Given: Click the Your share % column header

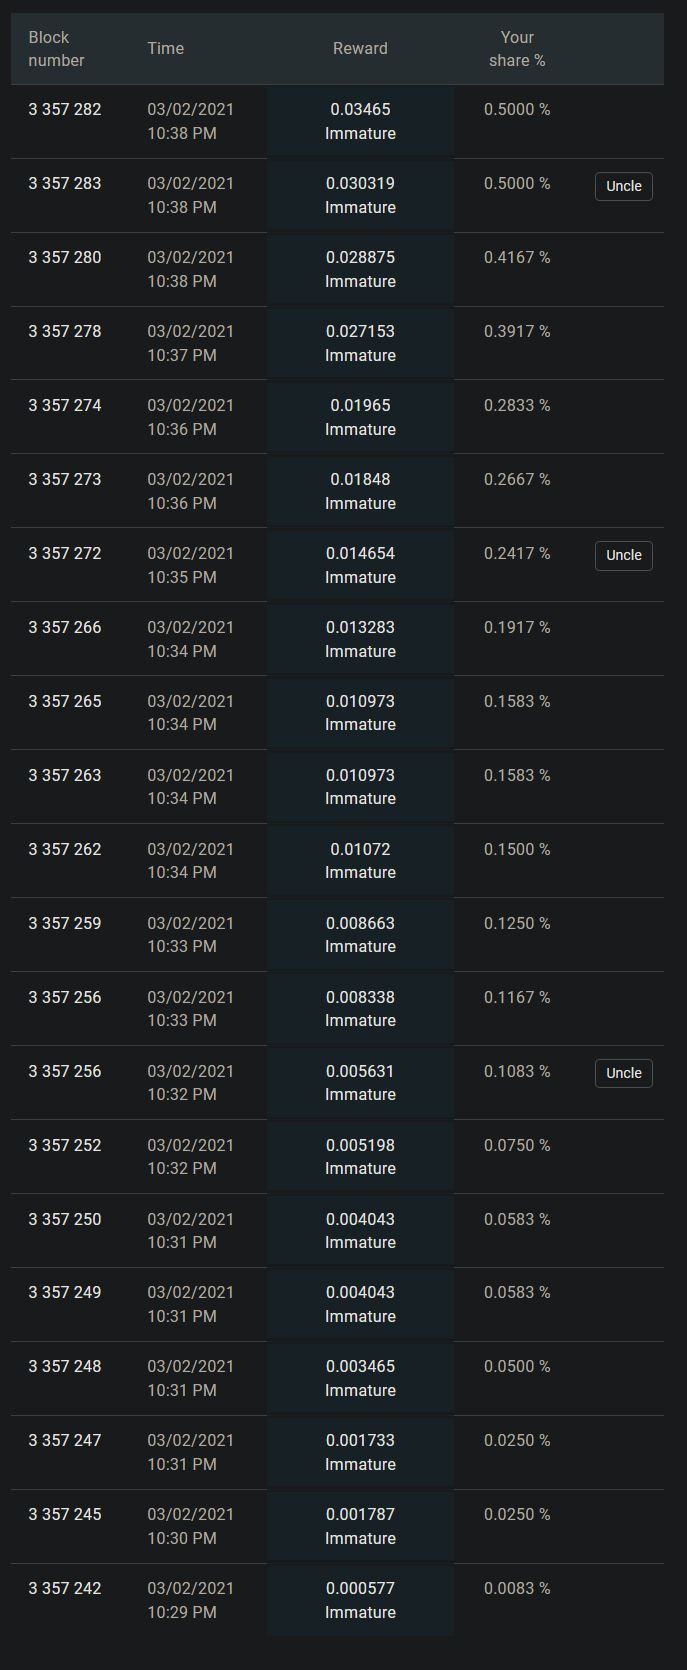Looking at the screenshot, I should (x=517, y=49).
